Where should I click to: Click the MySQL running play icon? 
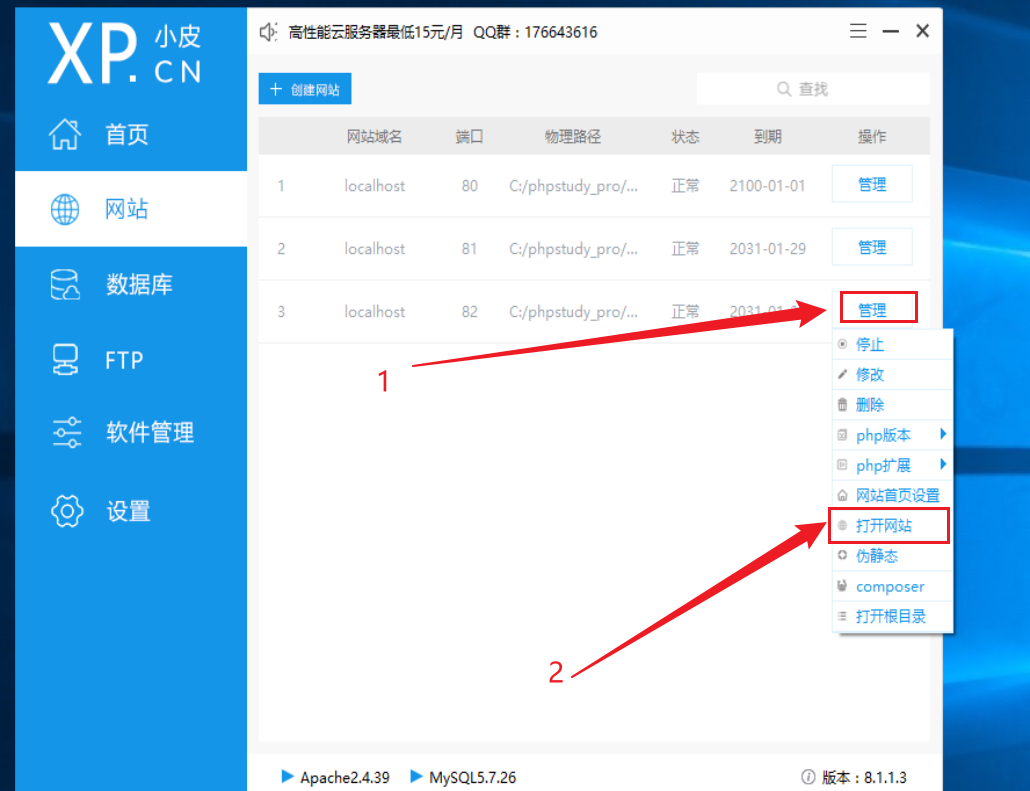coord(416,776)
